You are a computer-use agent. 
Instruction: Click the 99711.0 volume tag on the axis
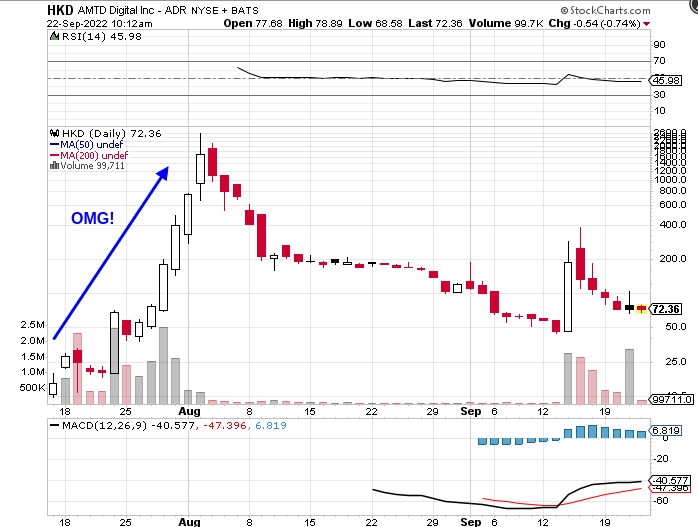point(673,399)
